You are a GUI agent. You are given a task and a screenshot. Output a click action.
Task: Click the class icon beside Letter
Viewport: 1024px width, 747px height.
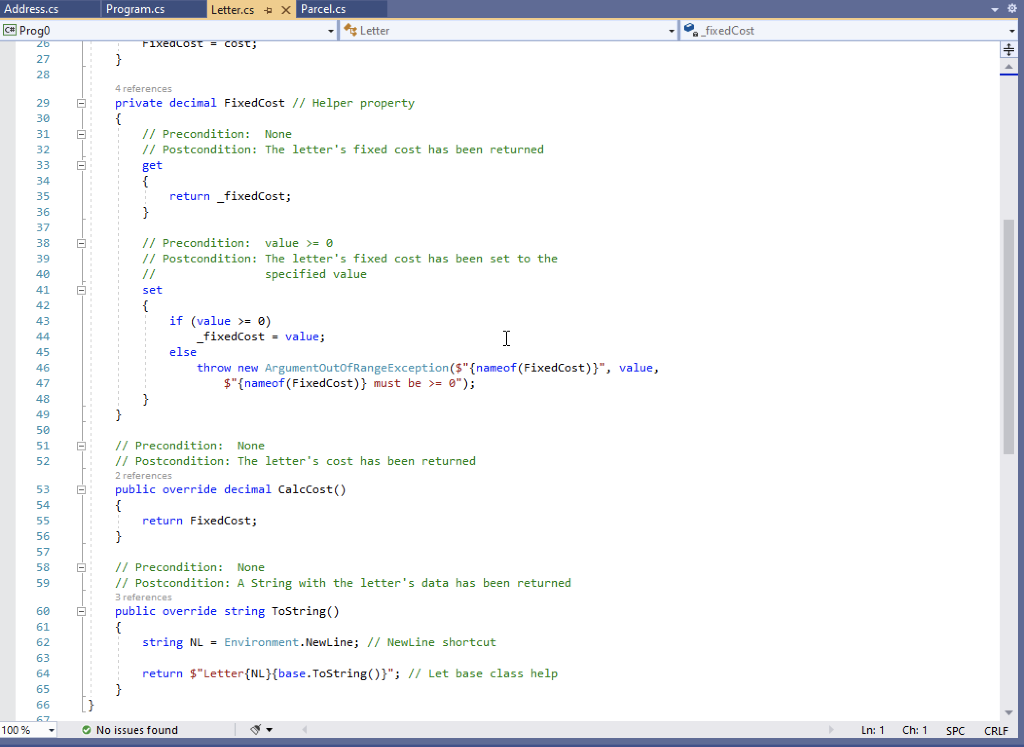350,30
